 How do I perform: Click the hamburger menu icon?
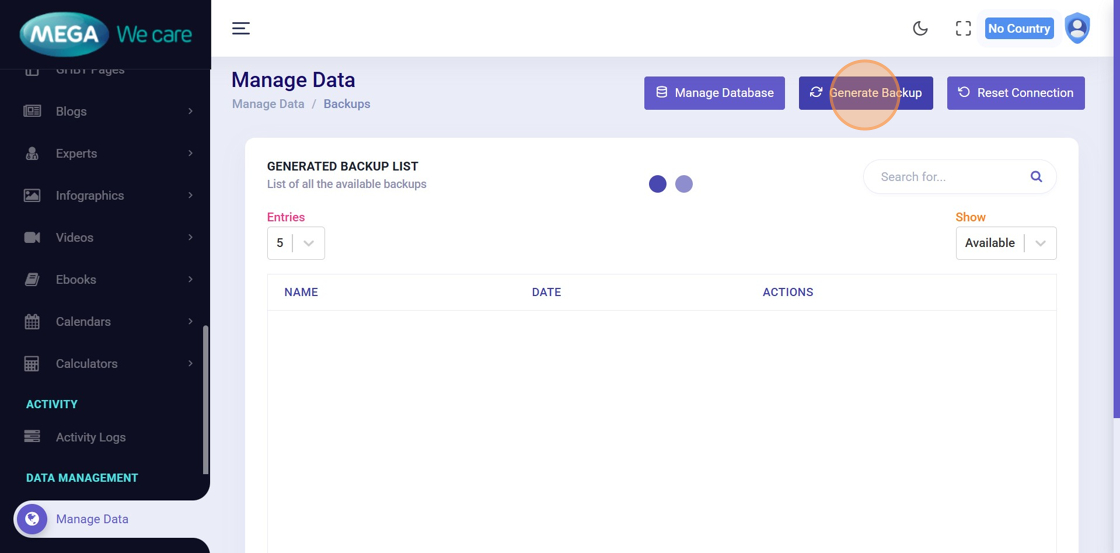tap(241, 28)
